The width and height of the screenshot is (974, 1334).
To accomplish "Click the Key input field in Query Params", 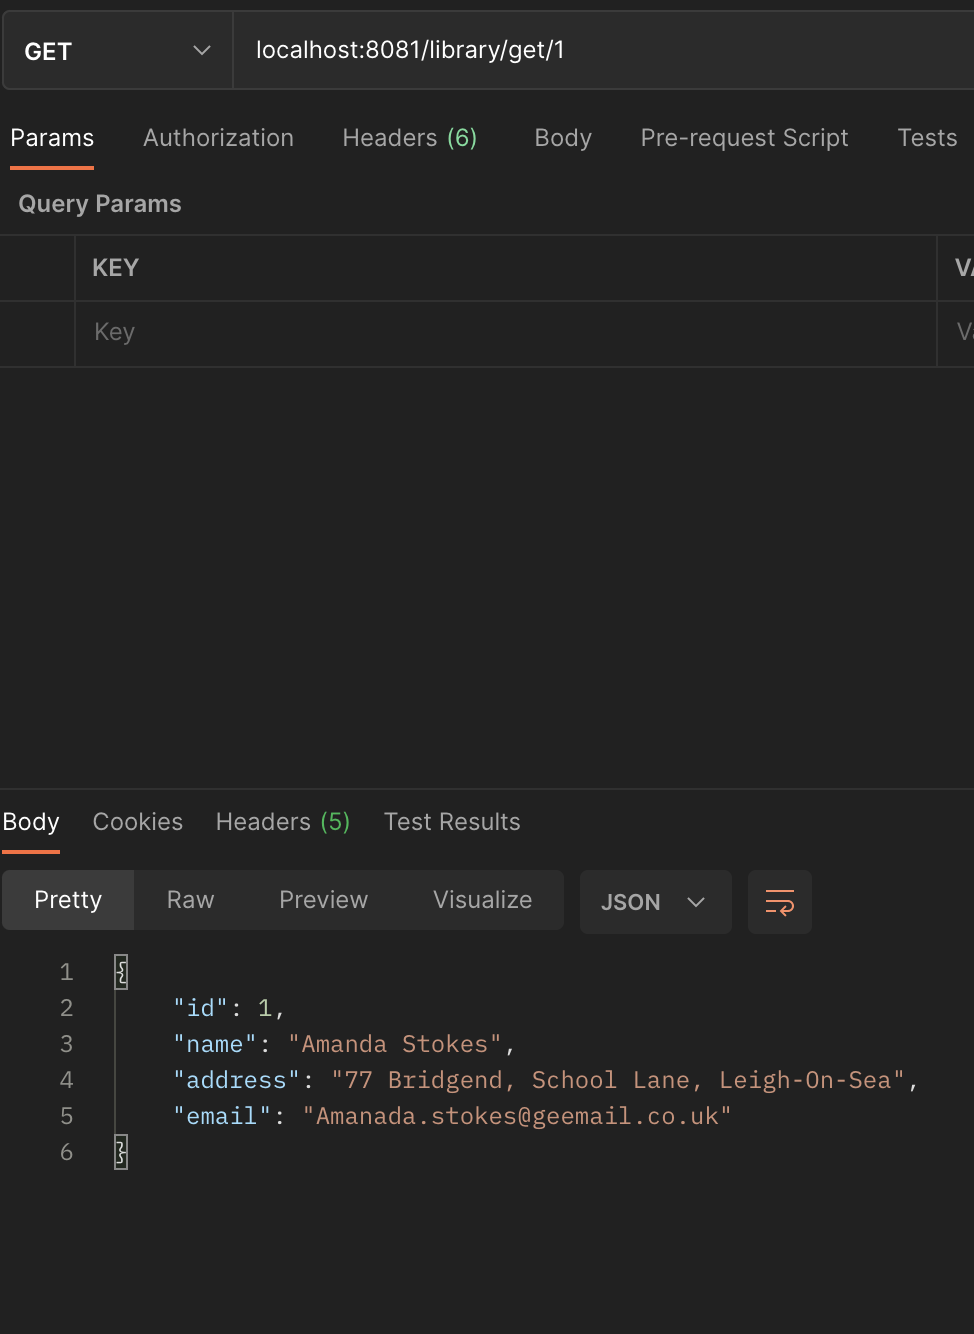I will click(x=505, y=333).
